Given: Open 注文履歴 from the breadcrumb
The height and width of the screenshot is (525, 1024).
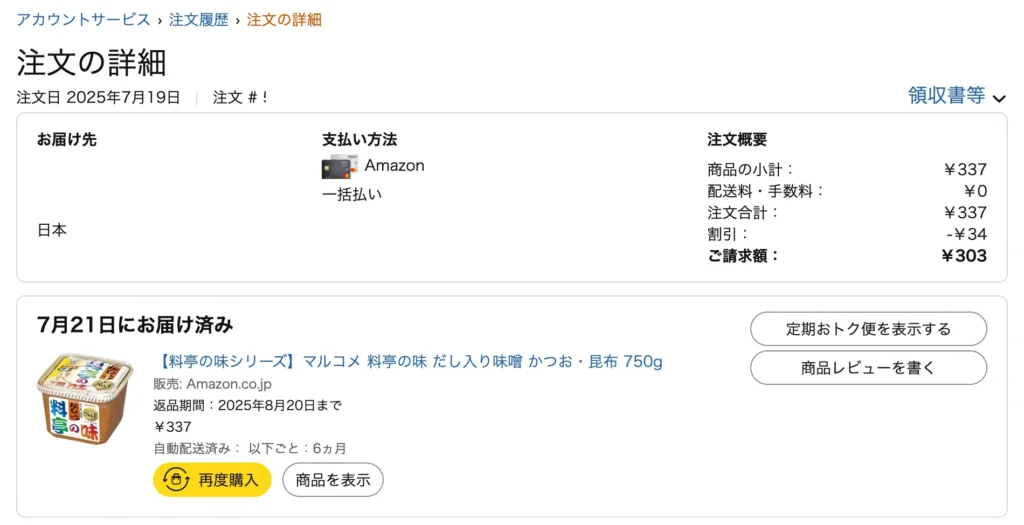Looking at the screenshot, I should (199, 20).
